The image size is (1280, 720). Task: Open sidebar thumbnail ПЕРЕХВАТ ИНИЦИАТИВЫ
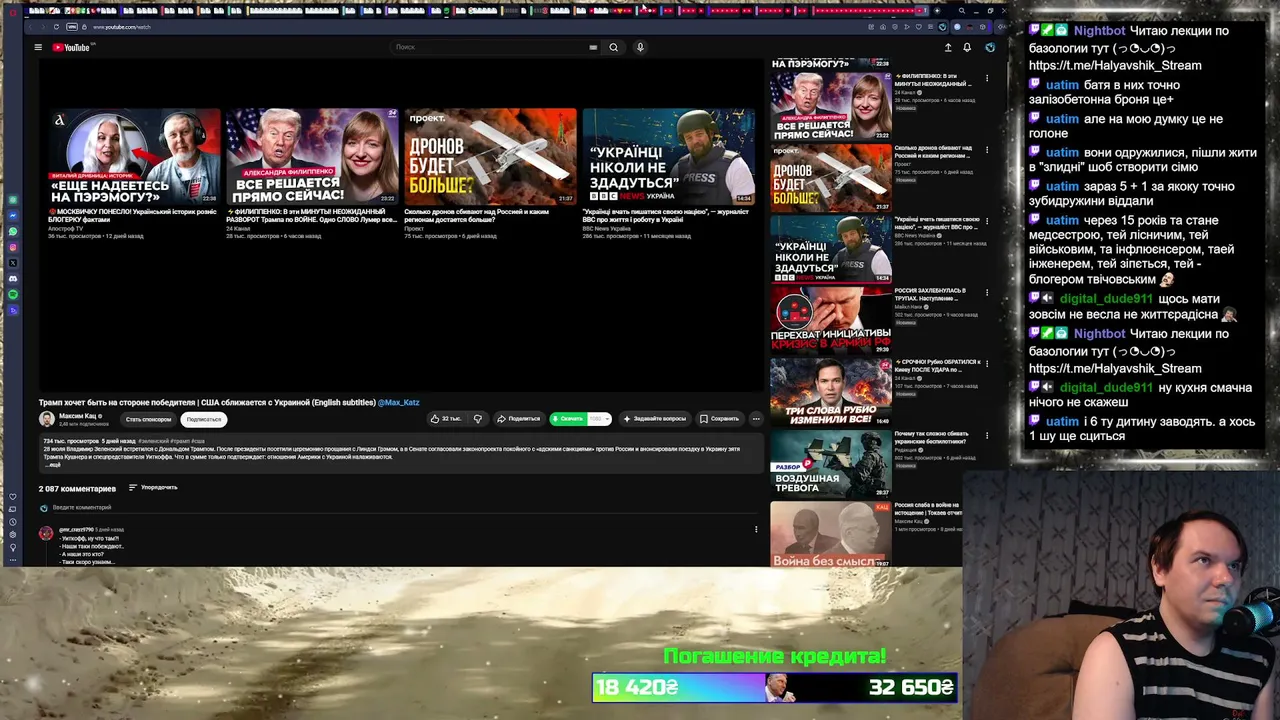830,320
